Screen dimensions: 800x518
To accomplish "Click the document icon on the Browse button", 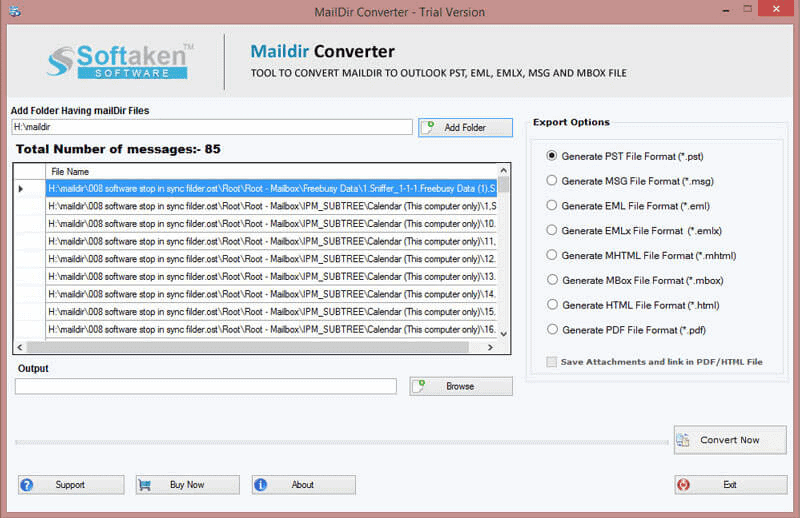I will 419,386.
